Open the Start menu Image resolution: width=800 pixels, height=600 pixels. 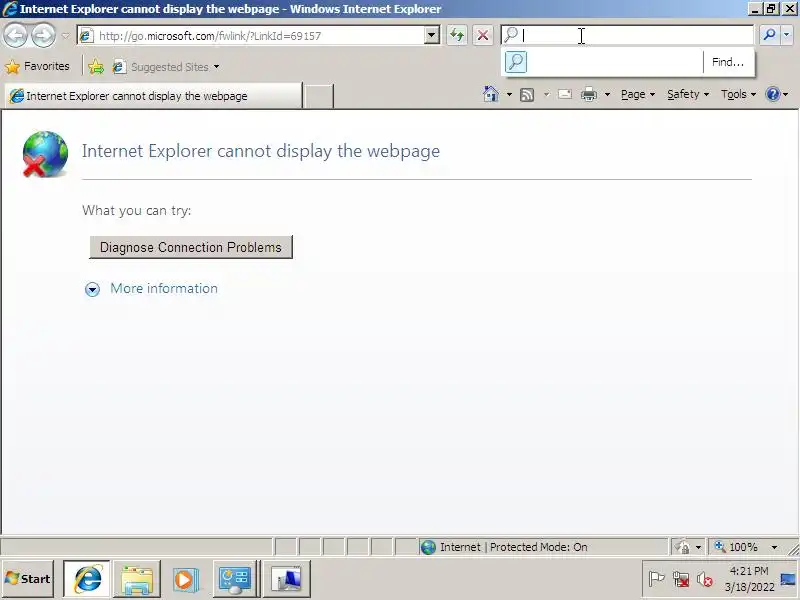coord(28,579)
